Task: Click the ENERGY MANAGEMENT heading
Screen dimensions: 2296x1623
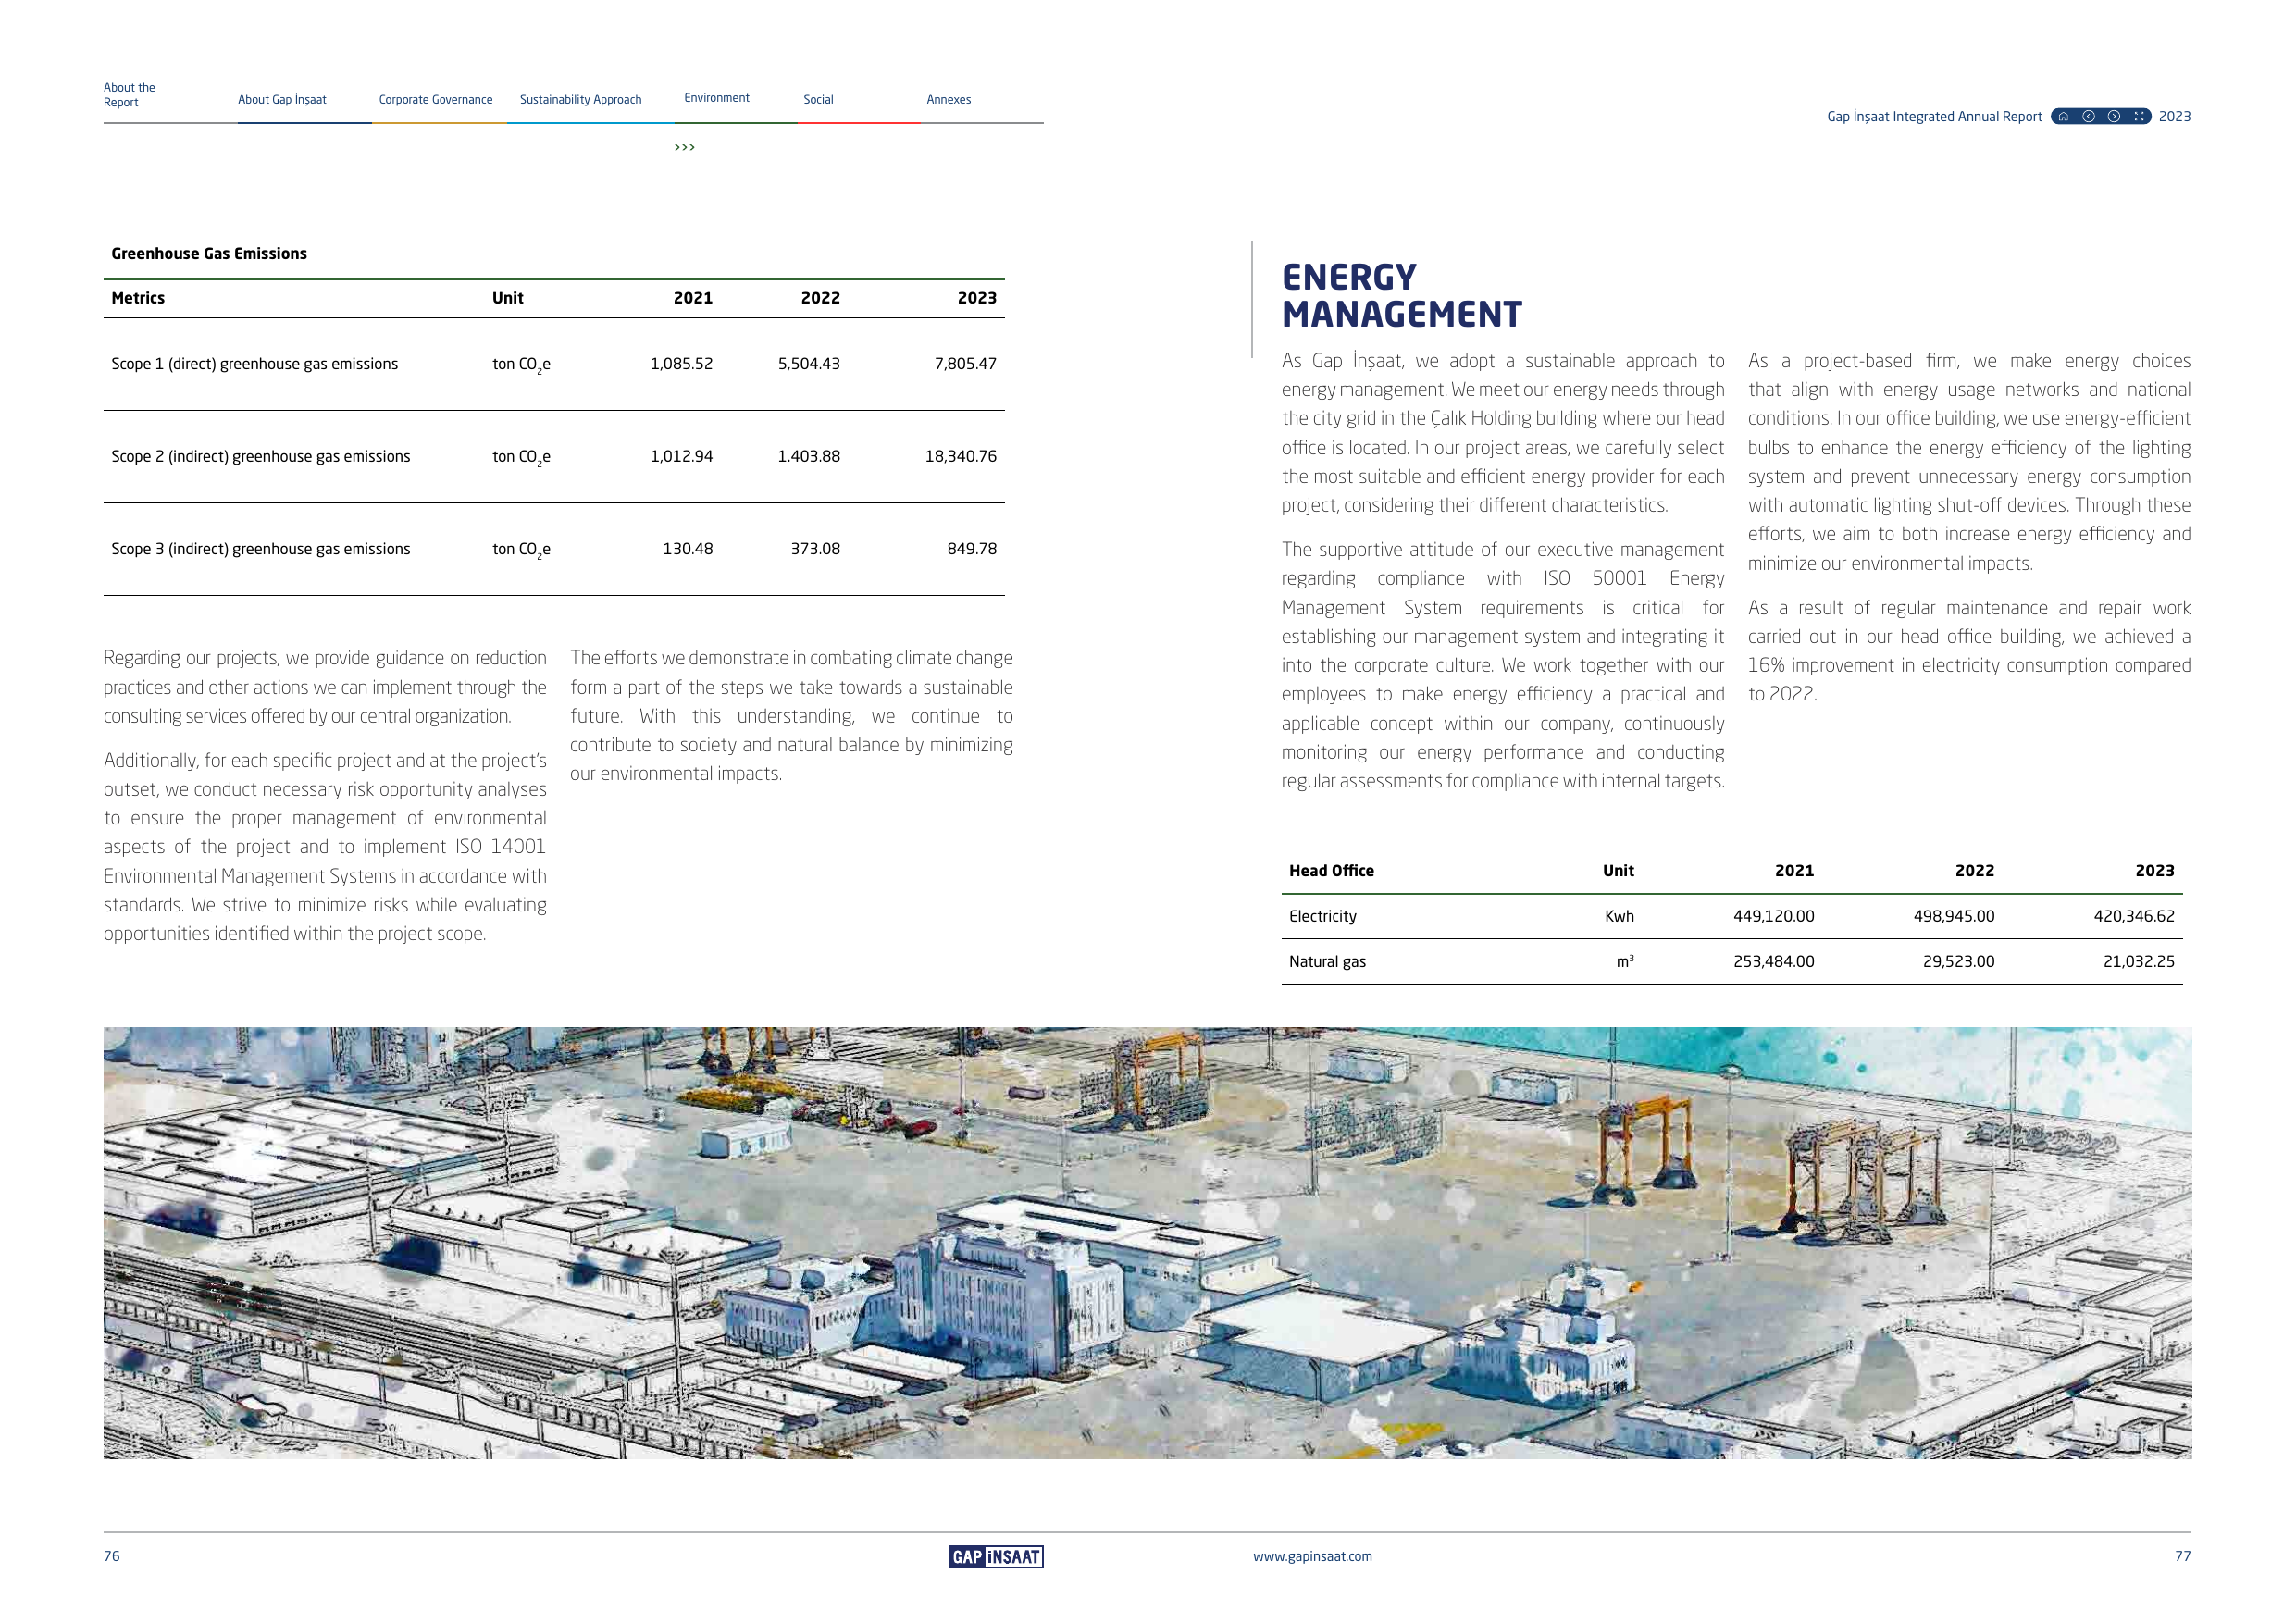Action: [x=1401, y=295]
